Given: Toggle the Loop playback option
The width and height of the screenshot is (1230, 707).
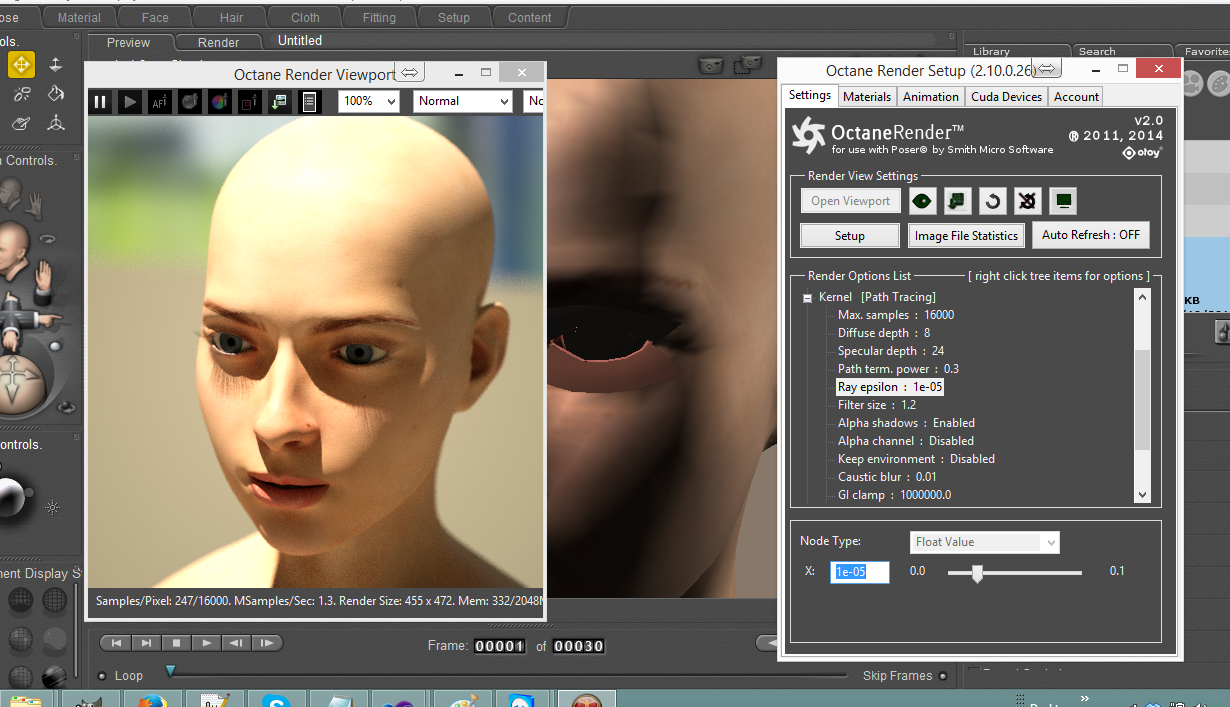Looking at the screenshot, I should click(x=102, y=676).
